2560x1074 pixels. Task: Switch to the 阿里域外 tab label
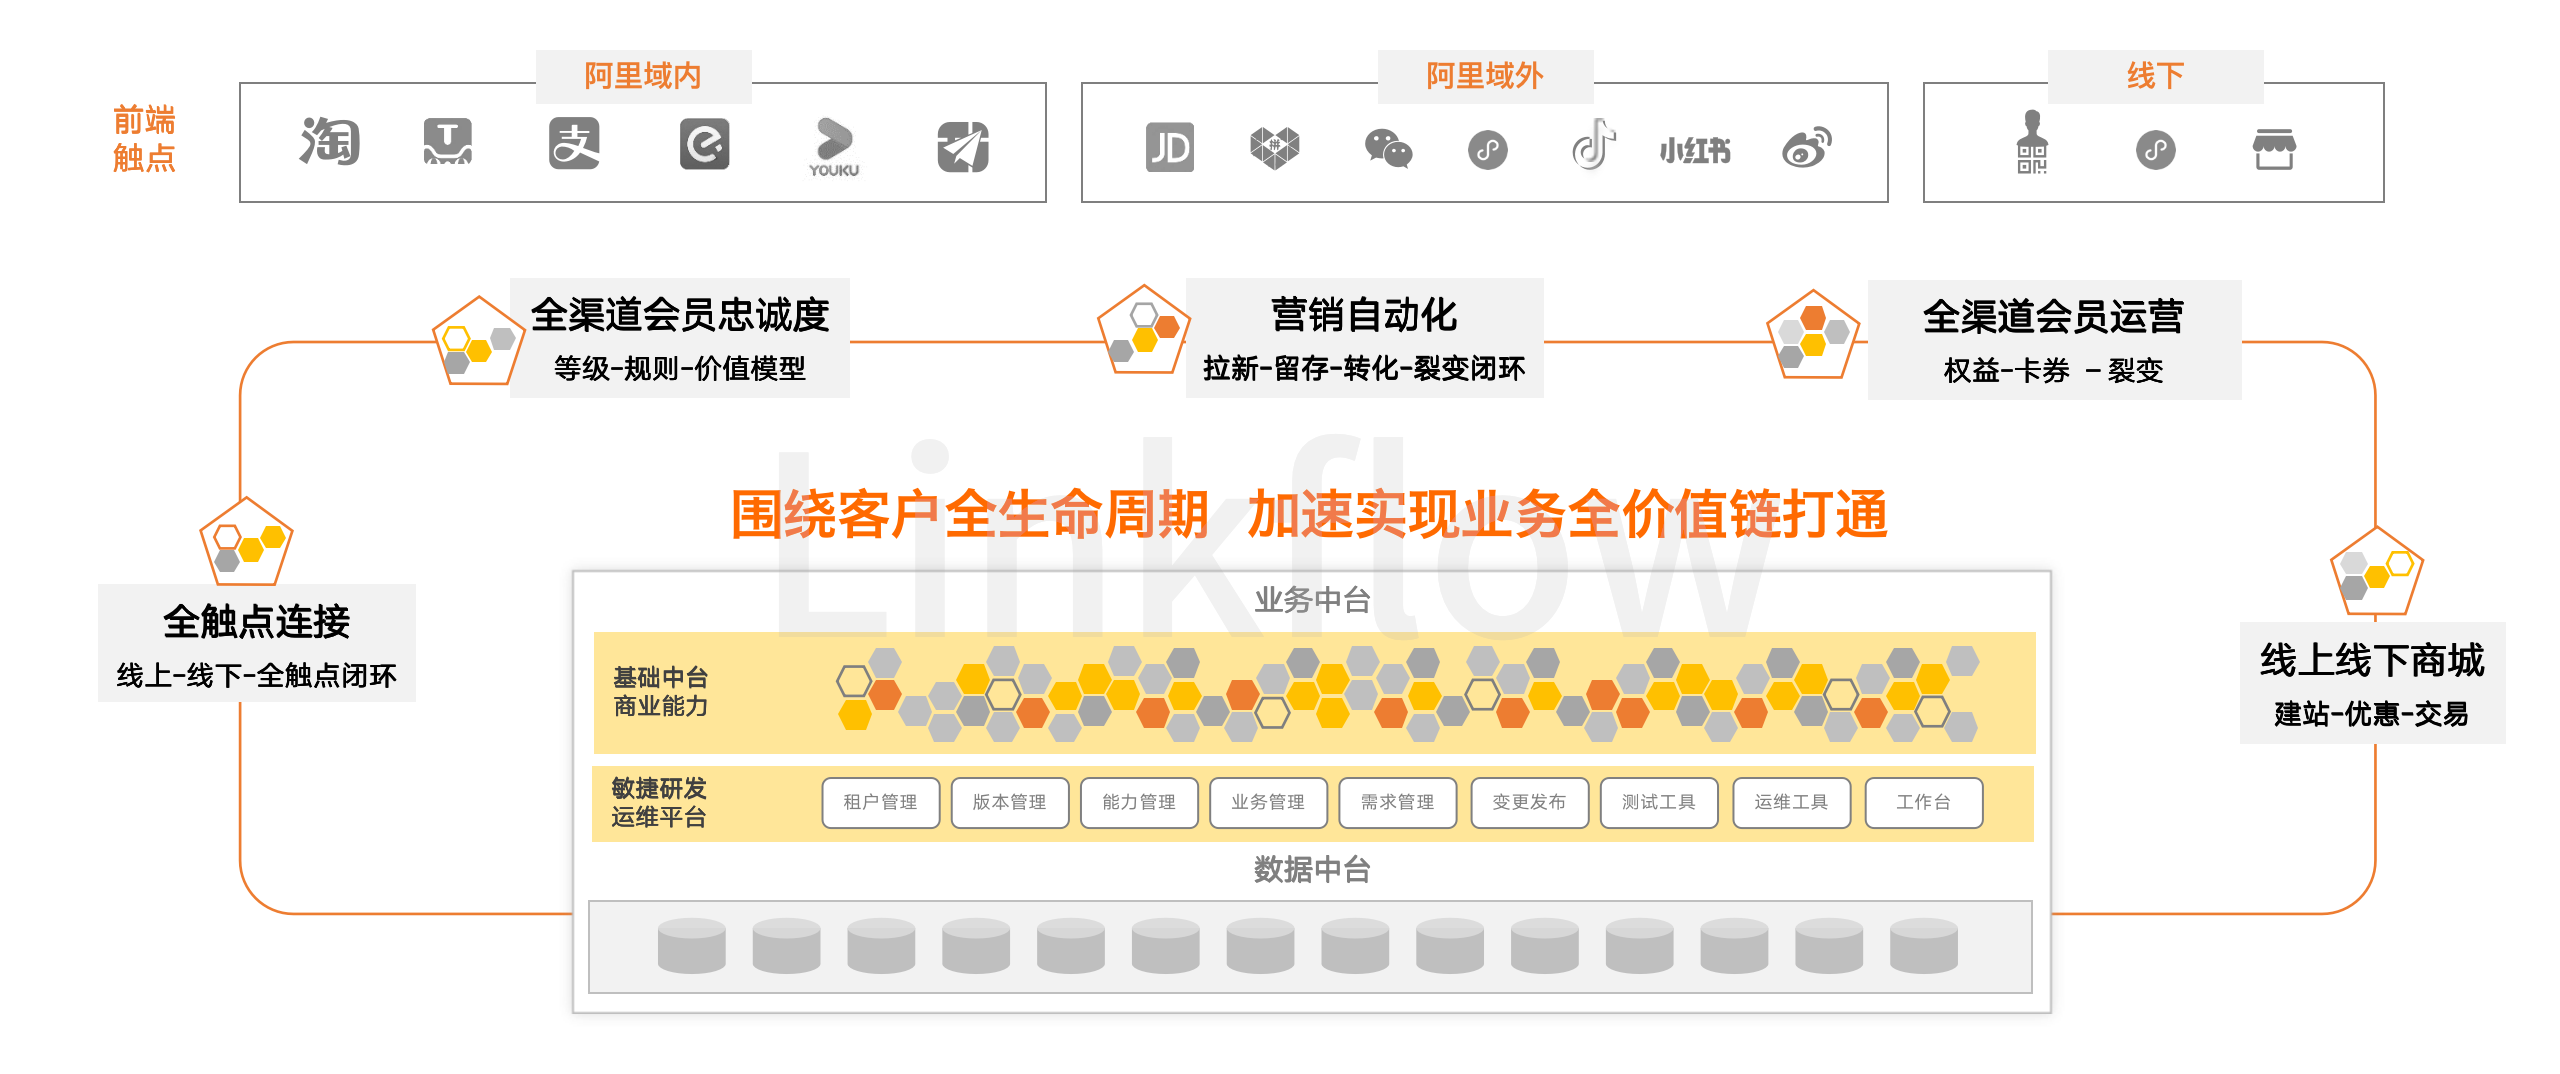pyautogui.click(x=1485, y=76)
